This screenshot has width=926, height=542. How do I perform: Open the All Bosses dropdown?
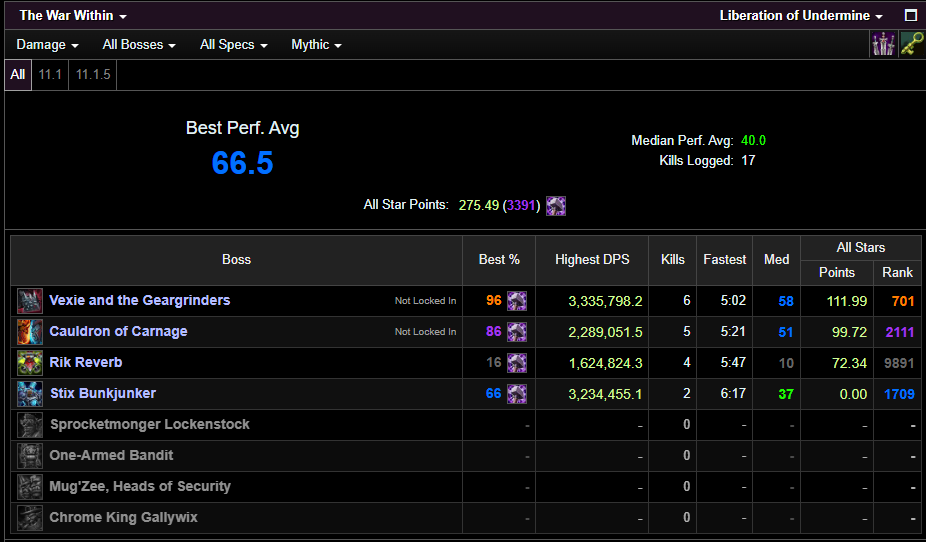point(139,45)
